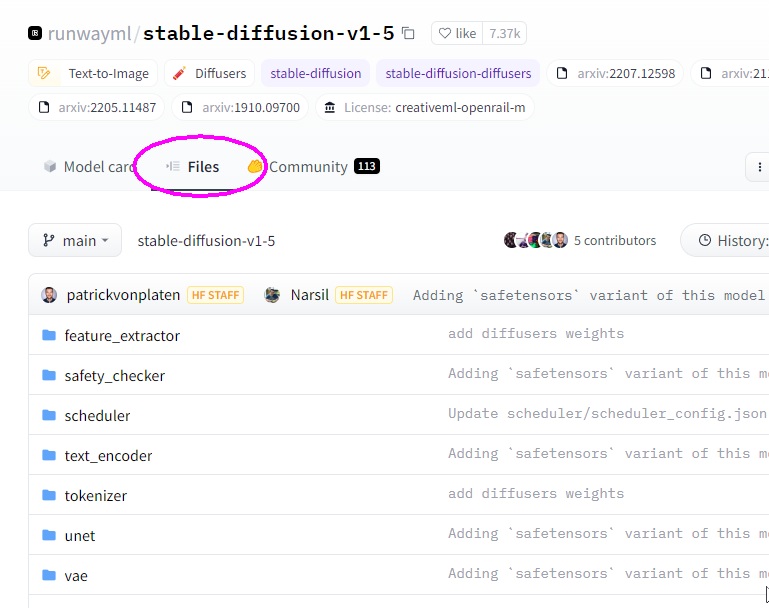Open the text_encoder folder
This screenshot has height=608, width=769.
pyautogui.click(x=108, y=455)
